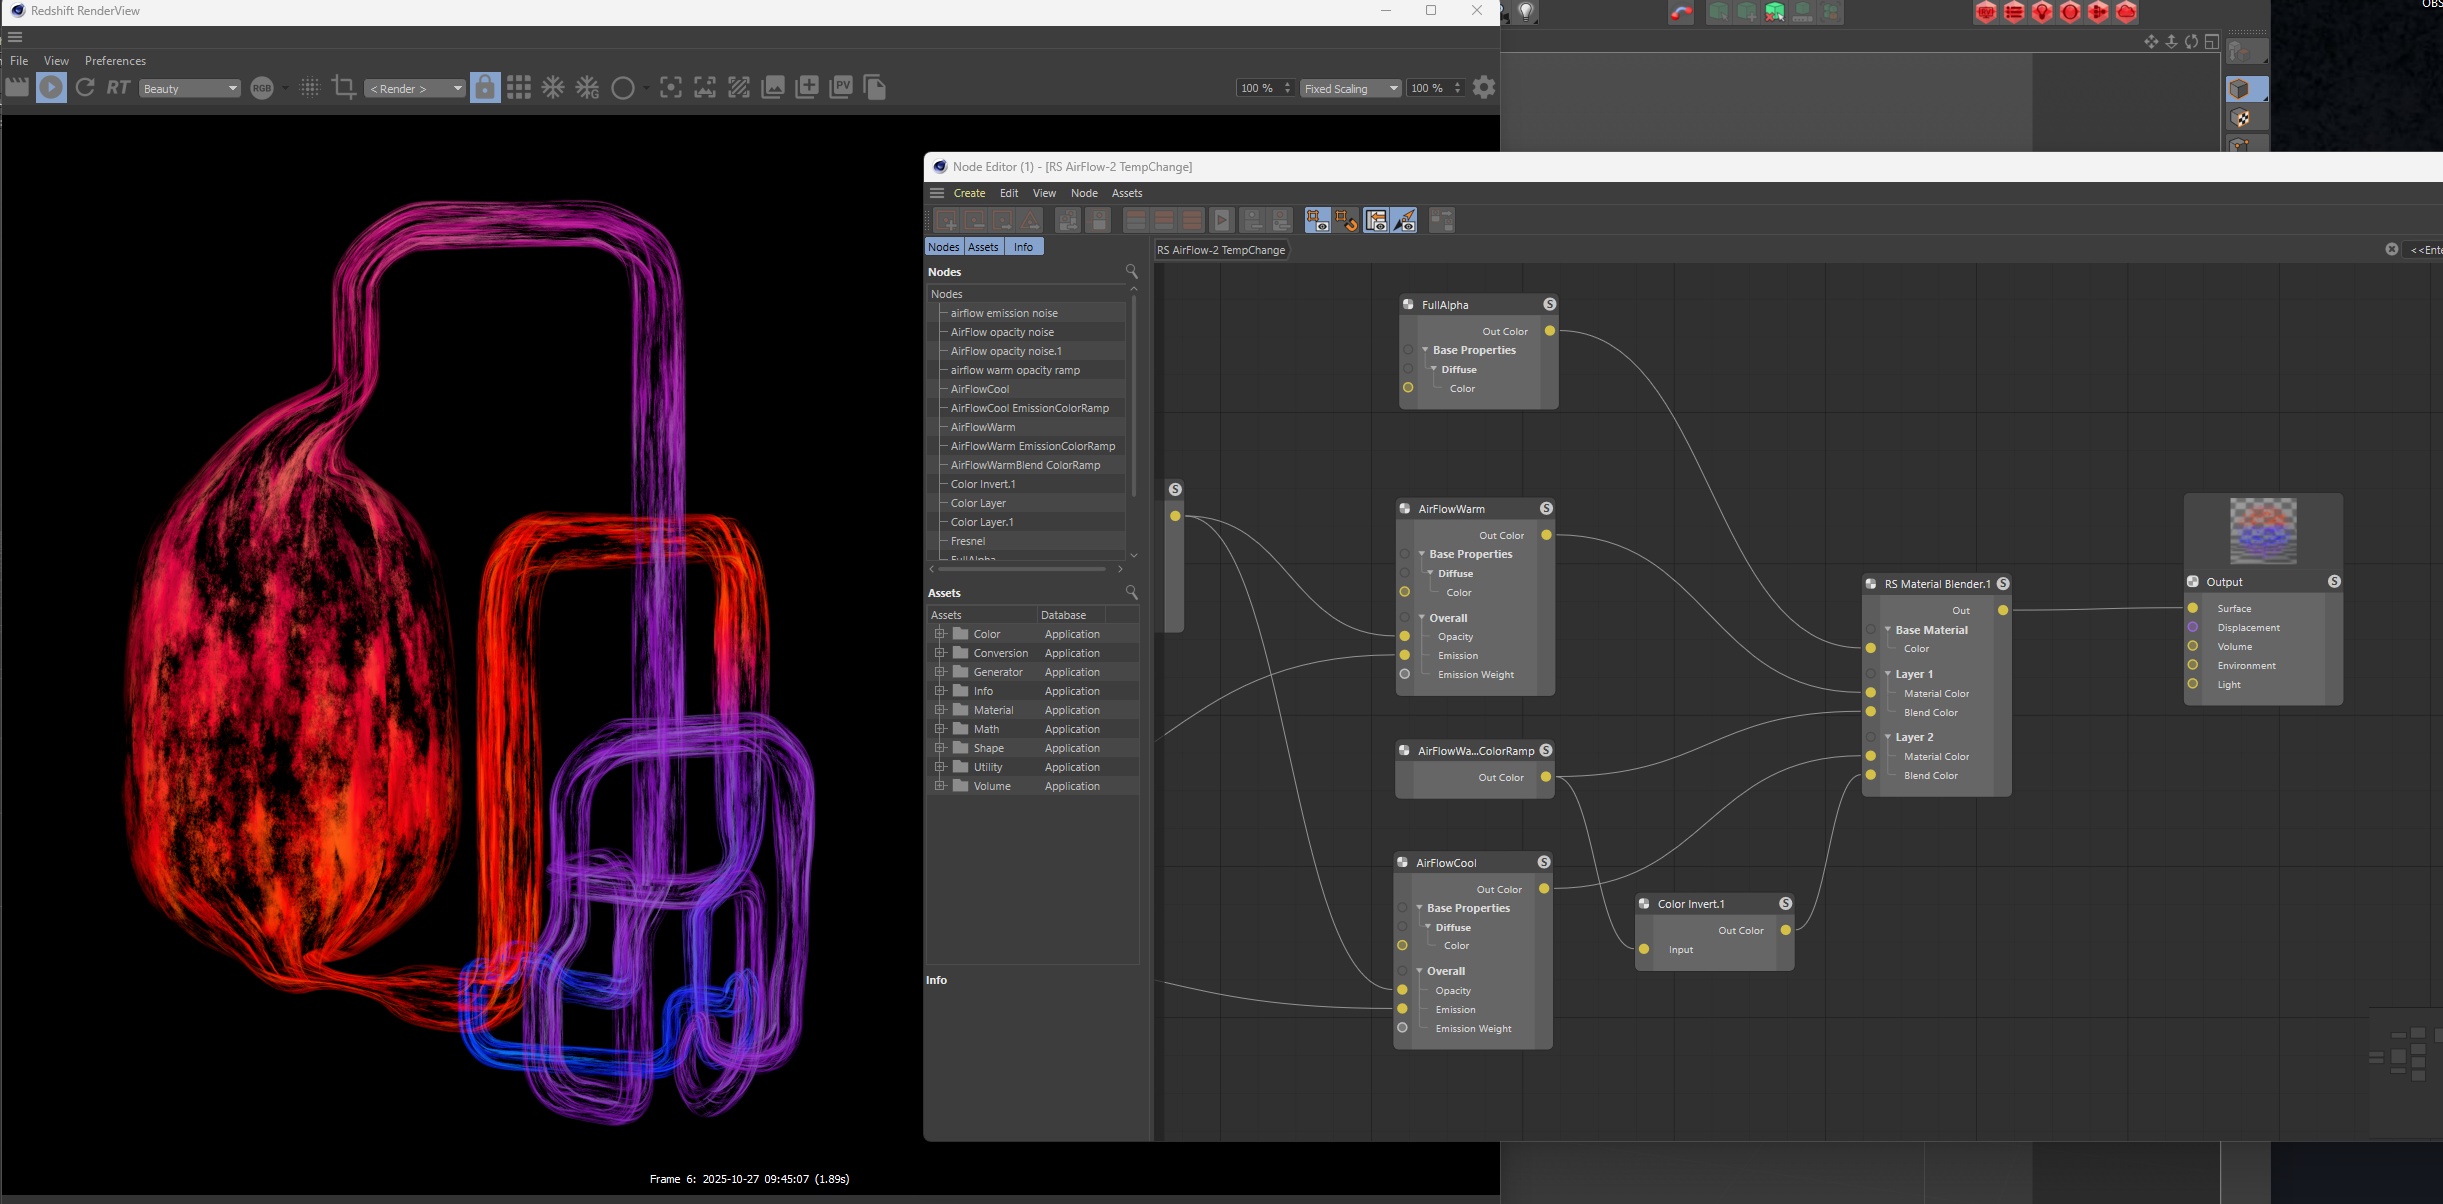Click the PV picture viewer icon
Image resolution: width=2443 pixels, height=1204 pixels.
(x=841, y=88)
